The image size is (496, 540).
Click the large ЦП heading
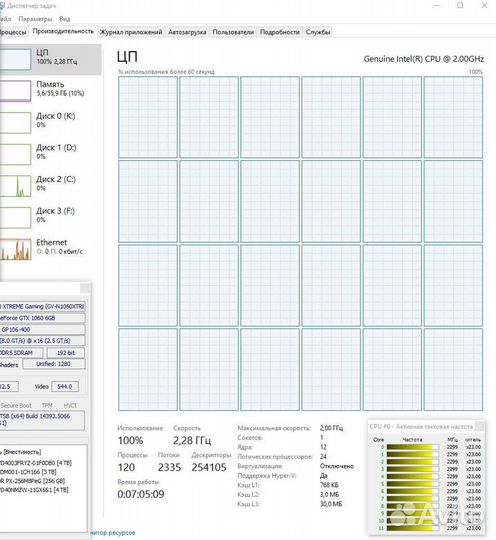(127, 57)
